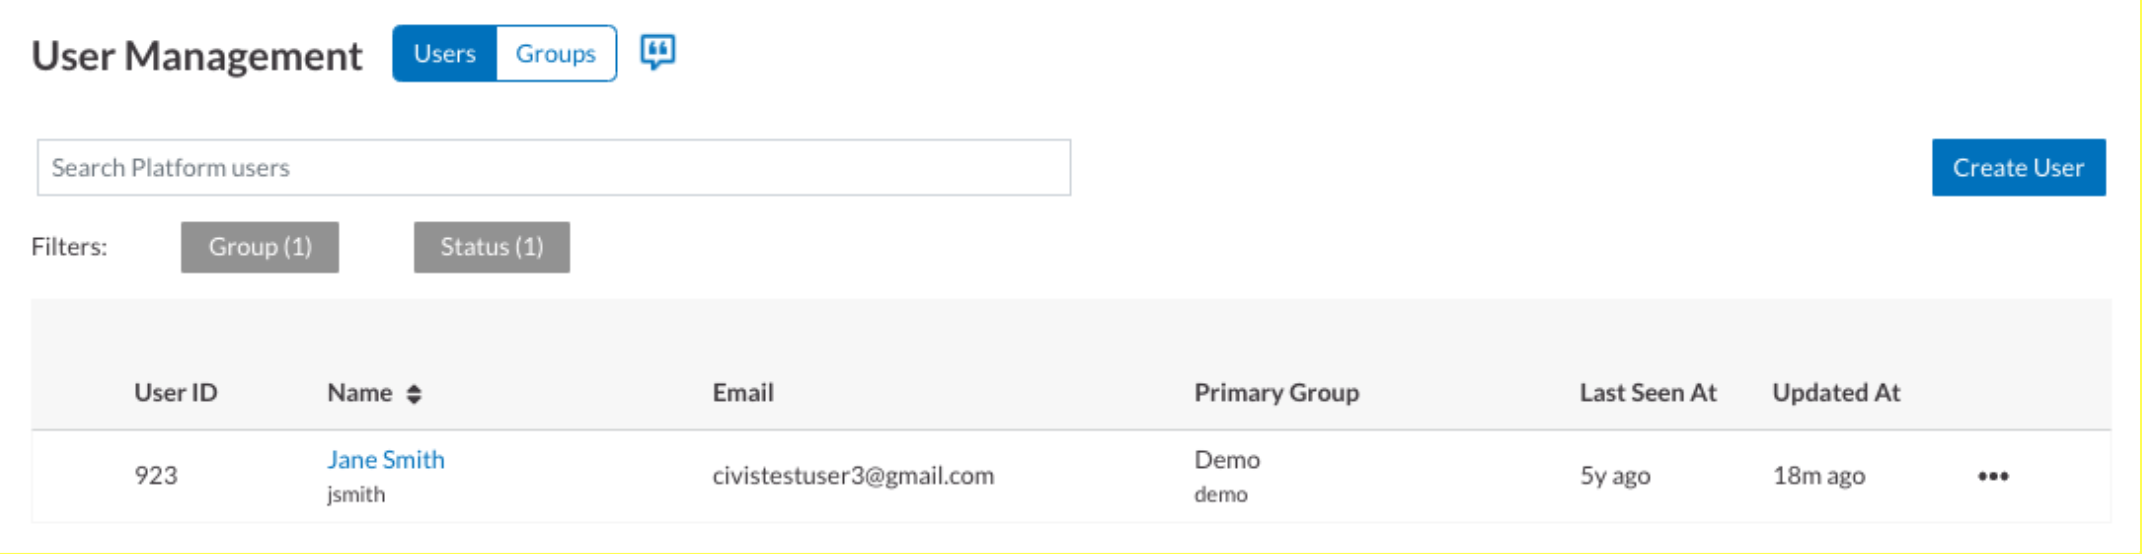
Task: Click the sort arrows next to Name
Action: coord(414,394)
